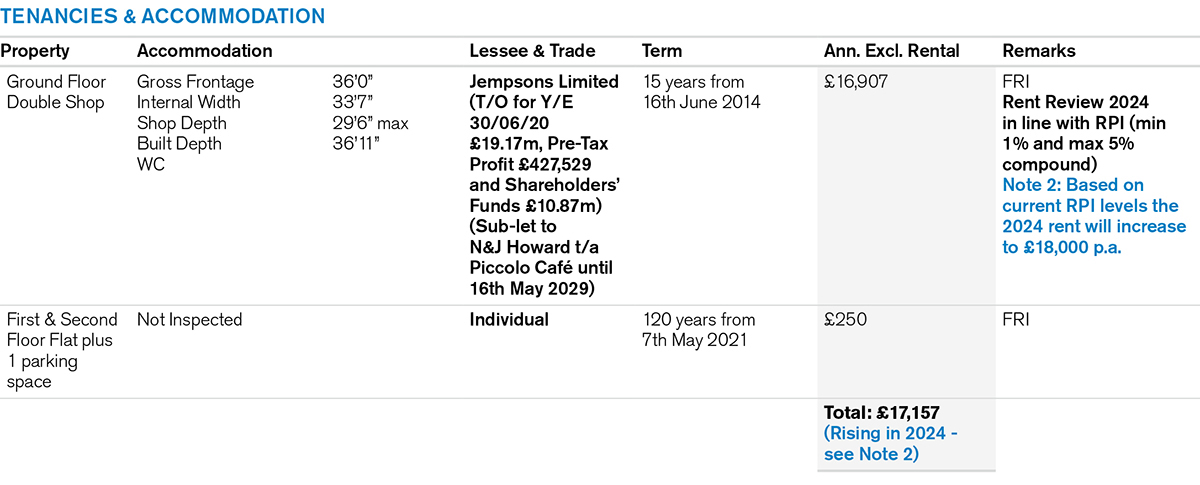
Task: Click the Gross Frontage measurement label
Action: (196, 82)
